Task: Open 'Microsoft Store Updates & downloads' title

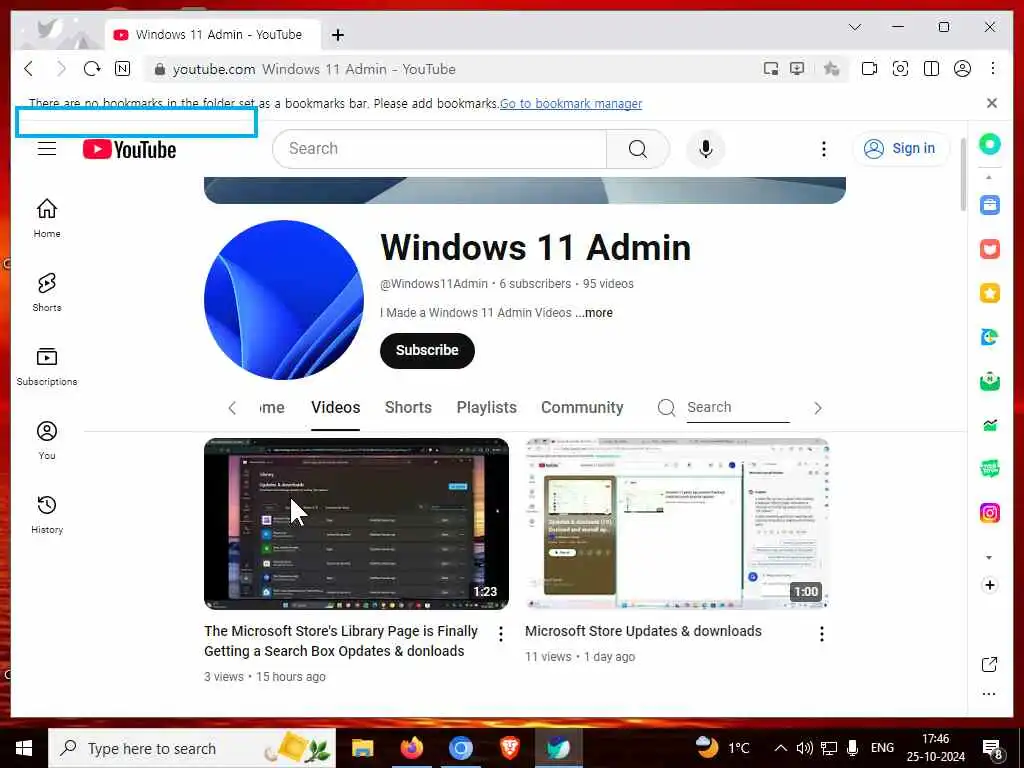Action: [643, 632]
